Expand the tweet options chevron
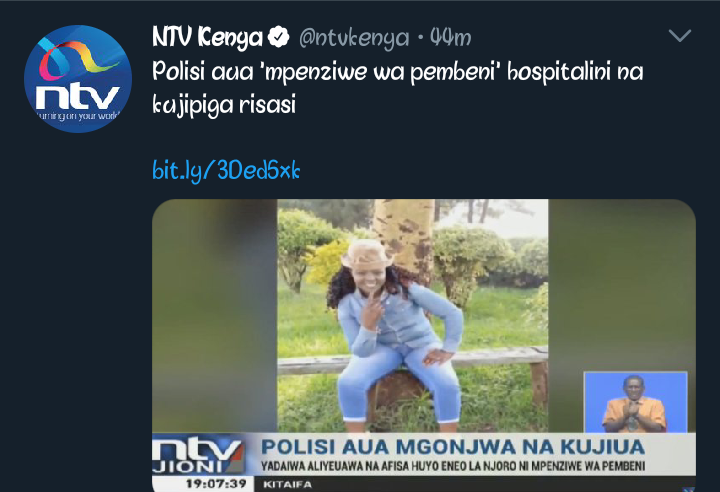720x492 pixels. click(680, 35)
